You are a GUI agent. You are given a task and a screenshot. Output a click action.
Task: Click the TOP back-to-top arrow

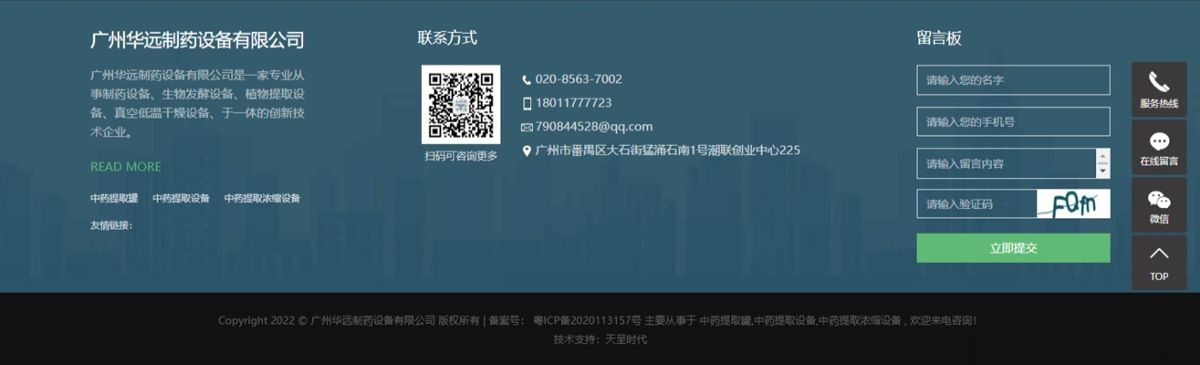[x=1159, y=254]
